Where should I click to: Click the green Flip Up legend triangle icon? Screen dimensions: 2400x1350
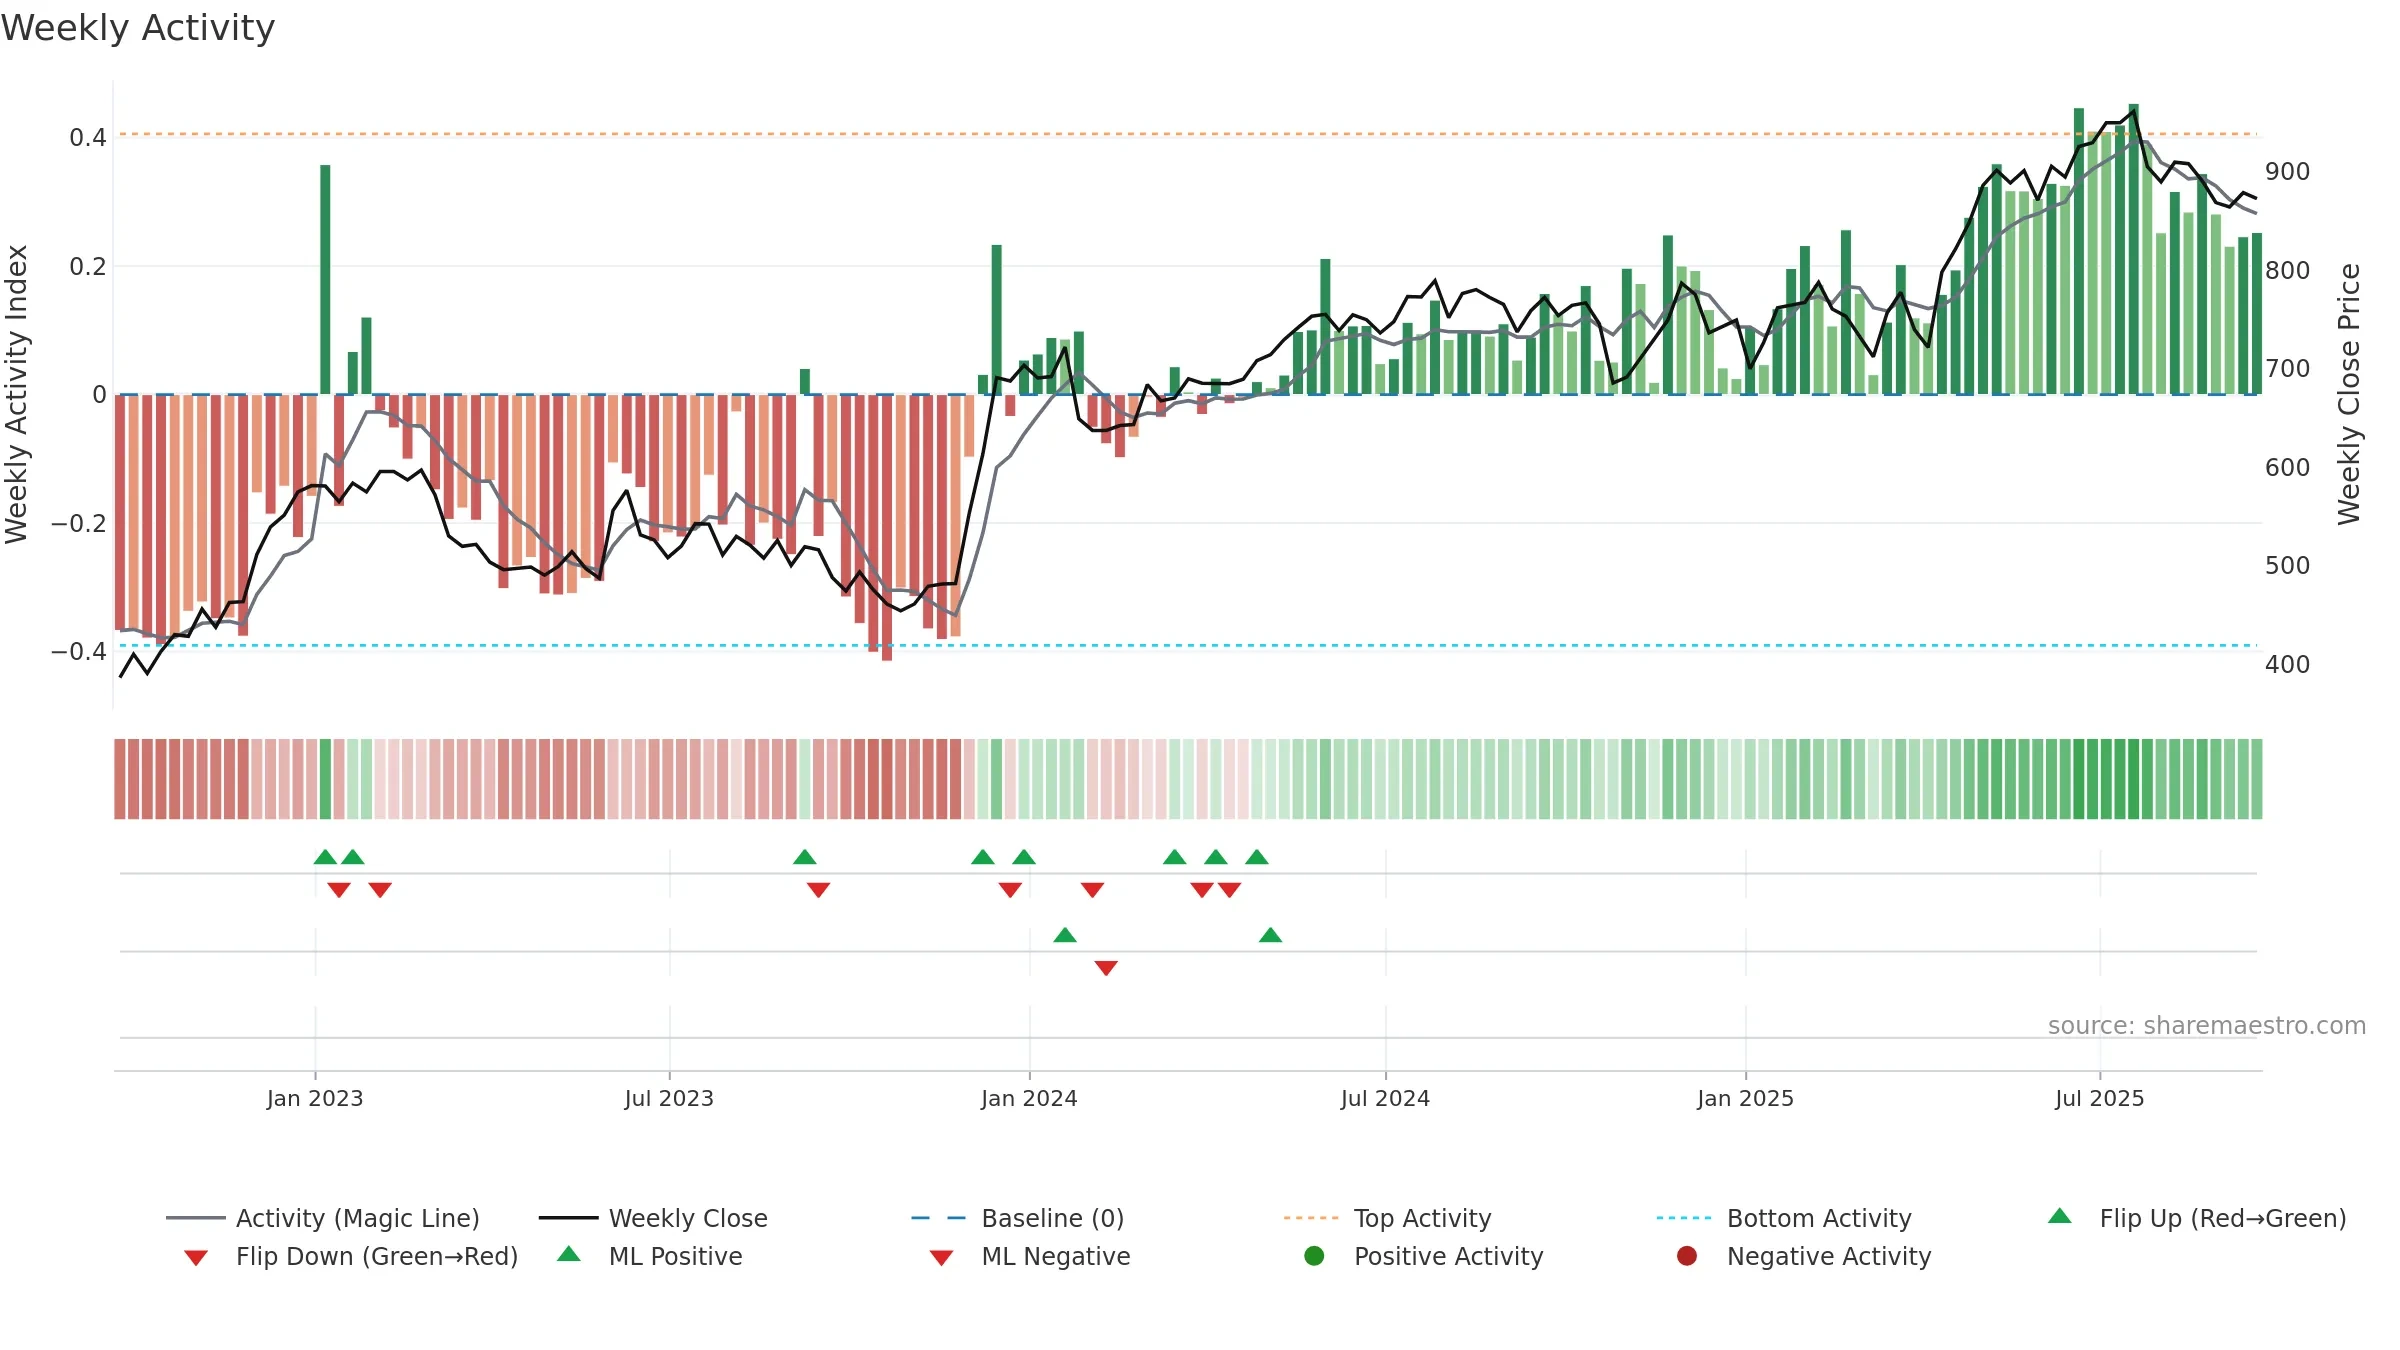pyautogui.click(x=2060, y=1216)
